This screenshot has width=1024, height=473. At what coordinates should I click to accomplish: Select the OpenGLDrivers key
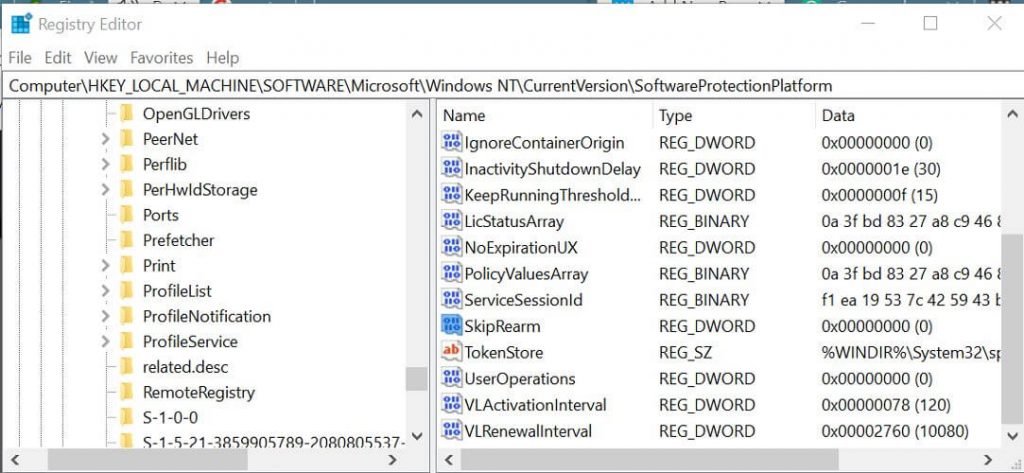click(x=196, y=113)
